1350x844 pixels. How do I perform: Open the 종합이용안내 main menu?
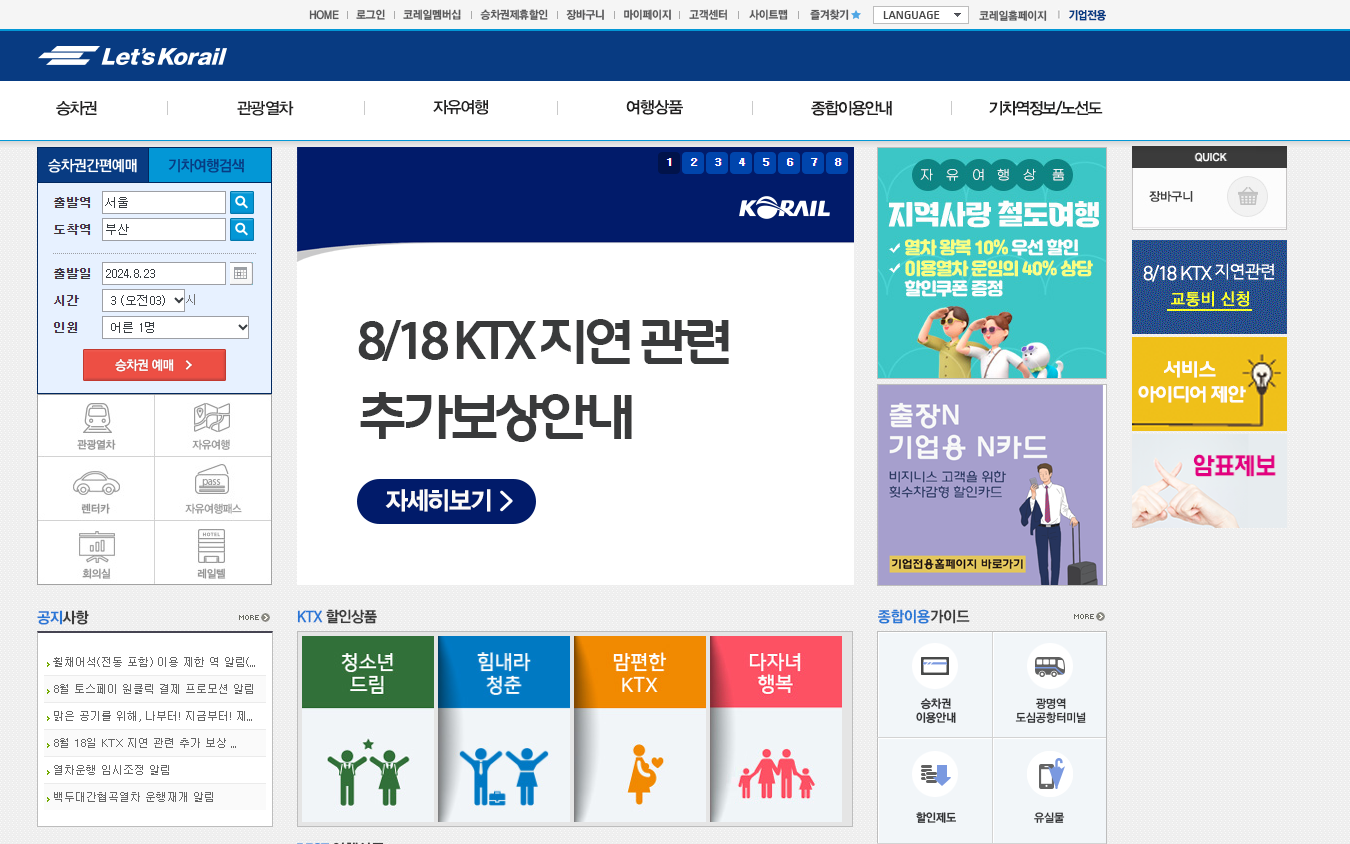click(852, 108)
